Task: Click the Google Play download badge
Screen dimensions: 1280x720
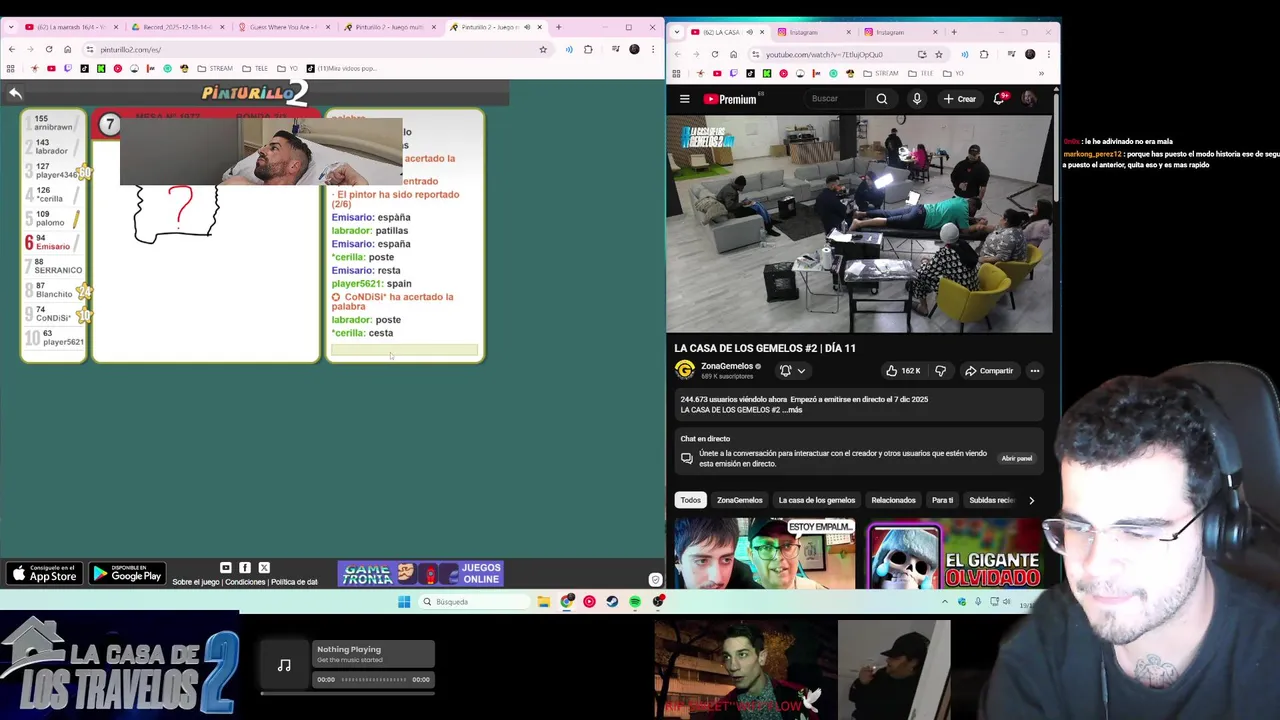Action: tap(126, 573)
